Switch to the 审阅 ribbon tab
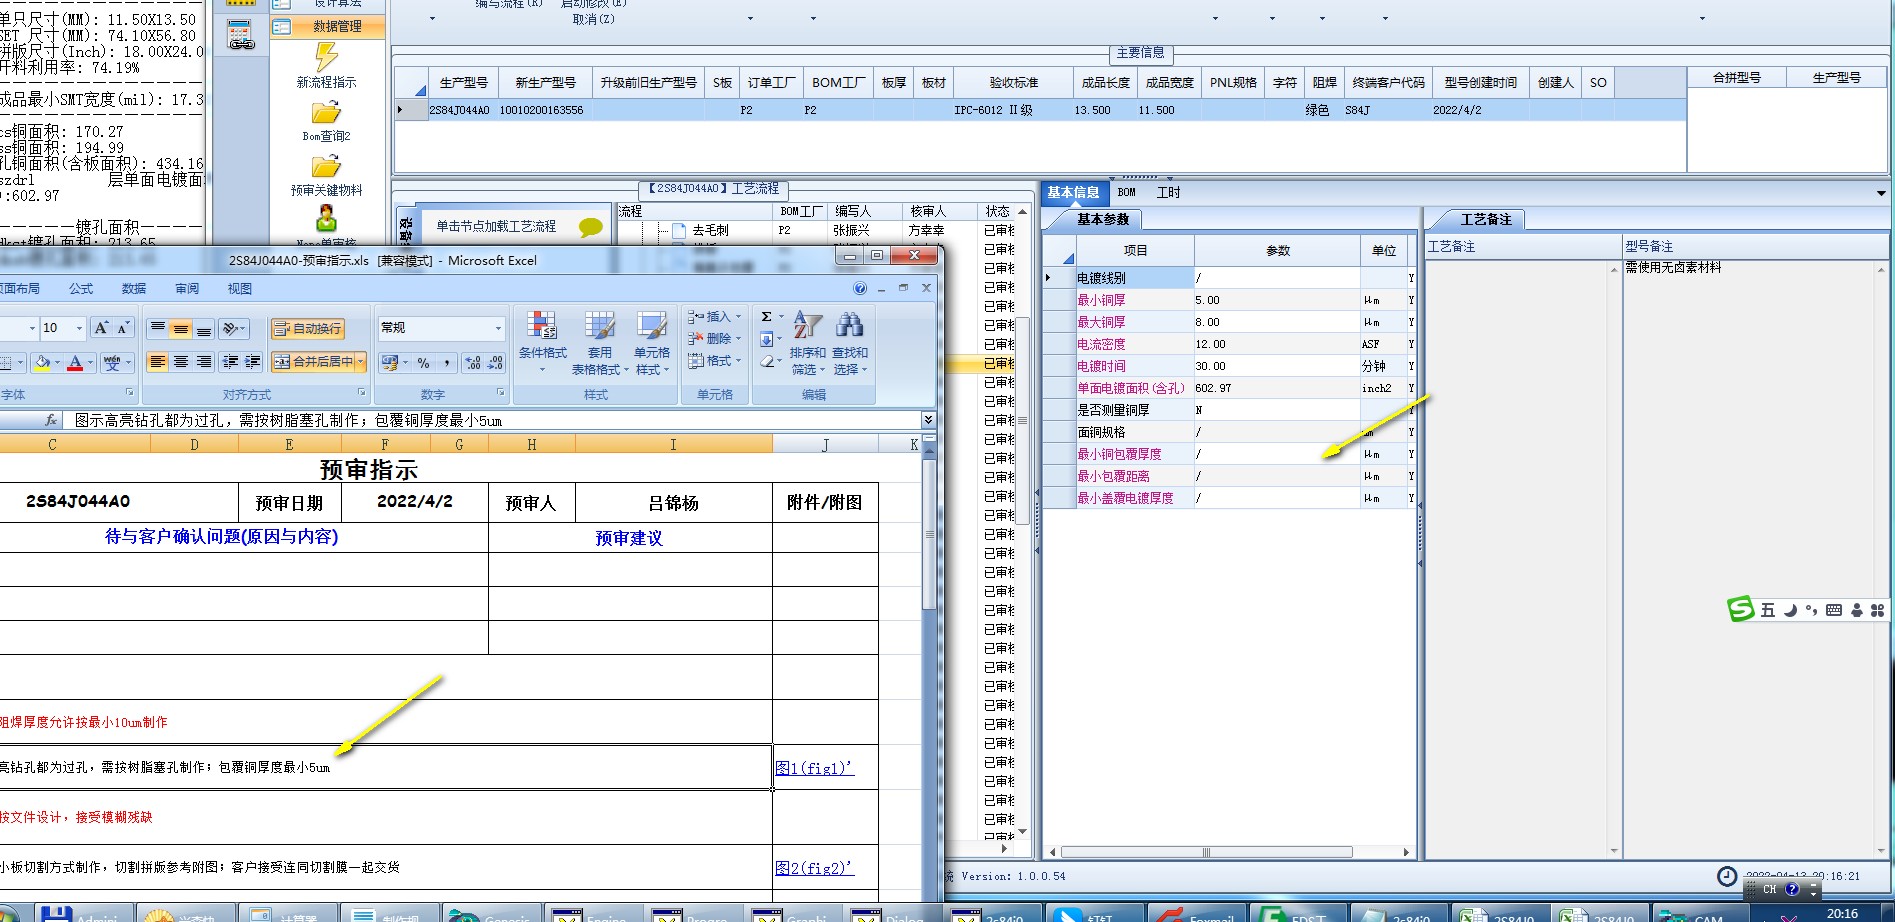This screenshot has height=922, width=1895. click(x=187, y=288)
